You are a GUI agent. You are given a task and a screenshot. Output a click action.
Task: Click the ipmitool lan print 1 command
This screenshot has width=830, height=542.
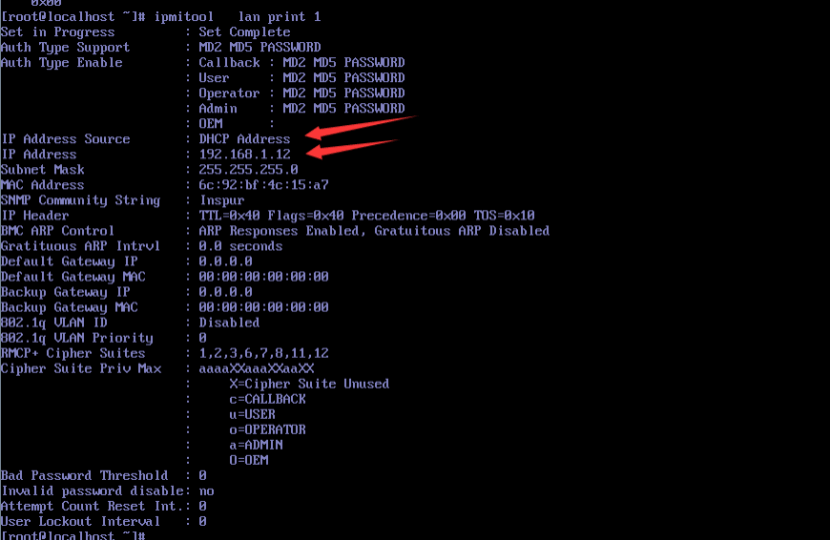(x=237, y=17)
